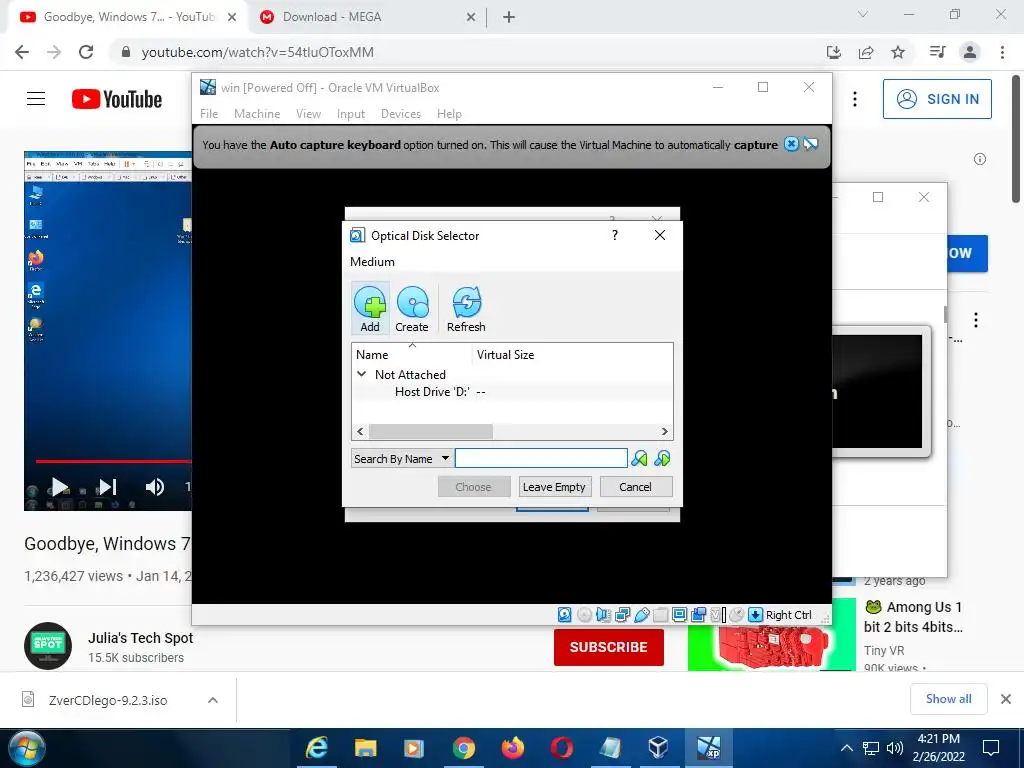Click the Add optical disk icon

pos(370,309)
